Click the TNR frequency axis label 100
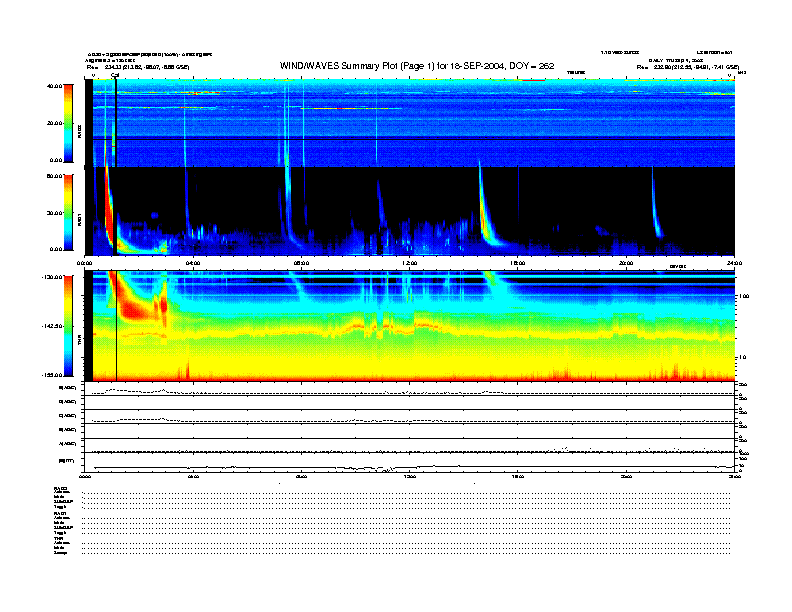Image resolution: width=792 pixels, height=612 pixels. pos(743,297)
